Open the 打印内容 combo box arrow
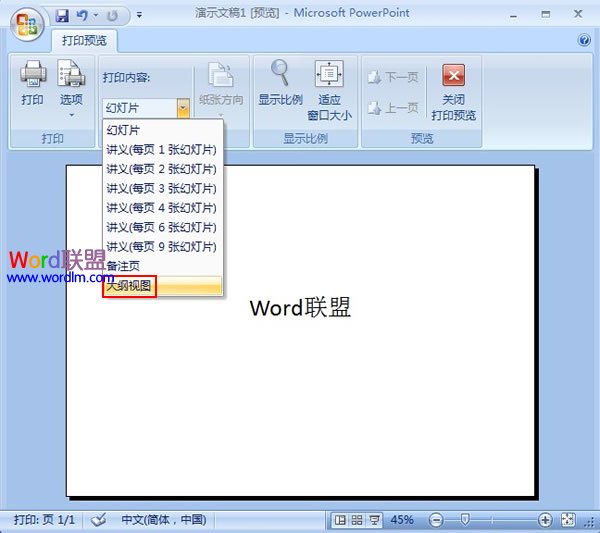The image size is (600, 533). coord(183,108)
